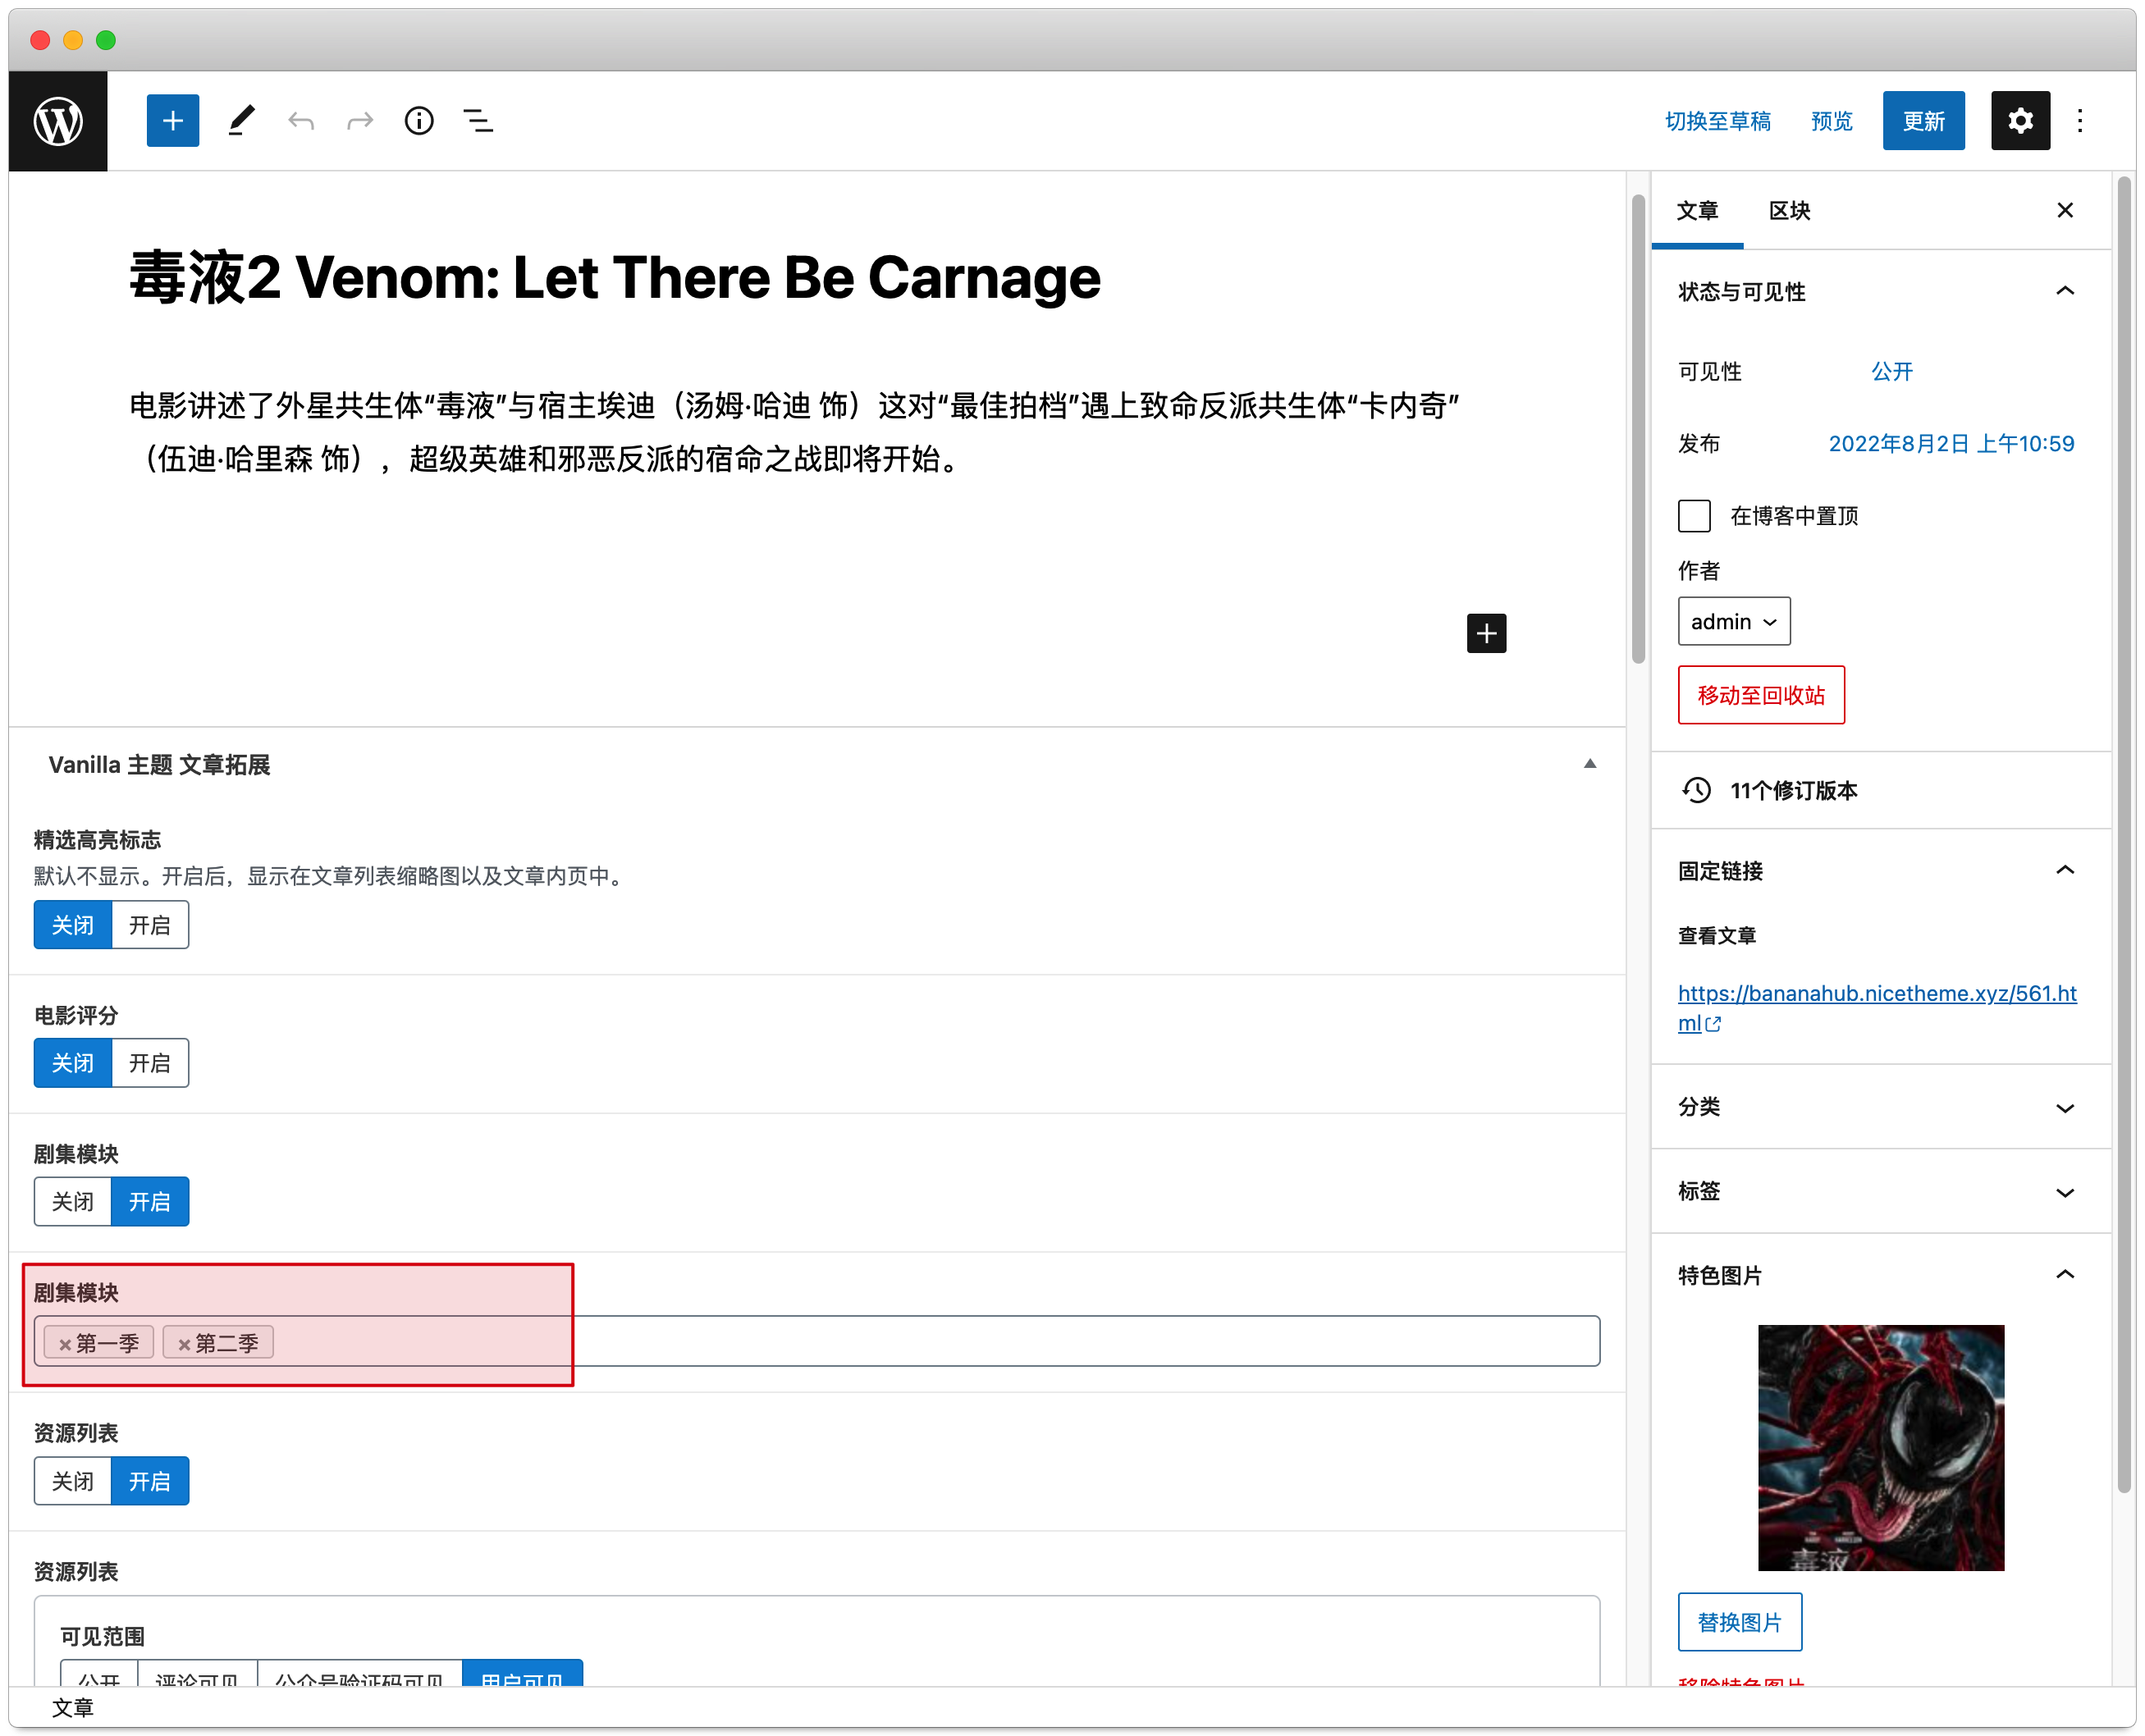The width and height of the screenshot is (2145, 1736).
Task: Open the admin author dropdown
Action: tap(1734, 622)
